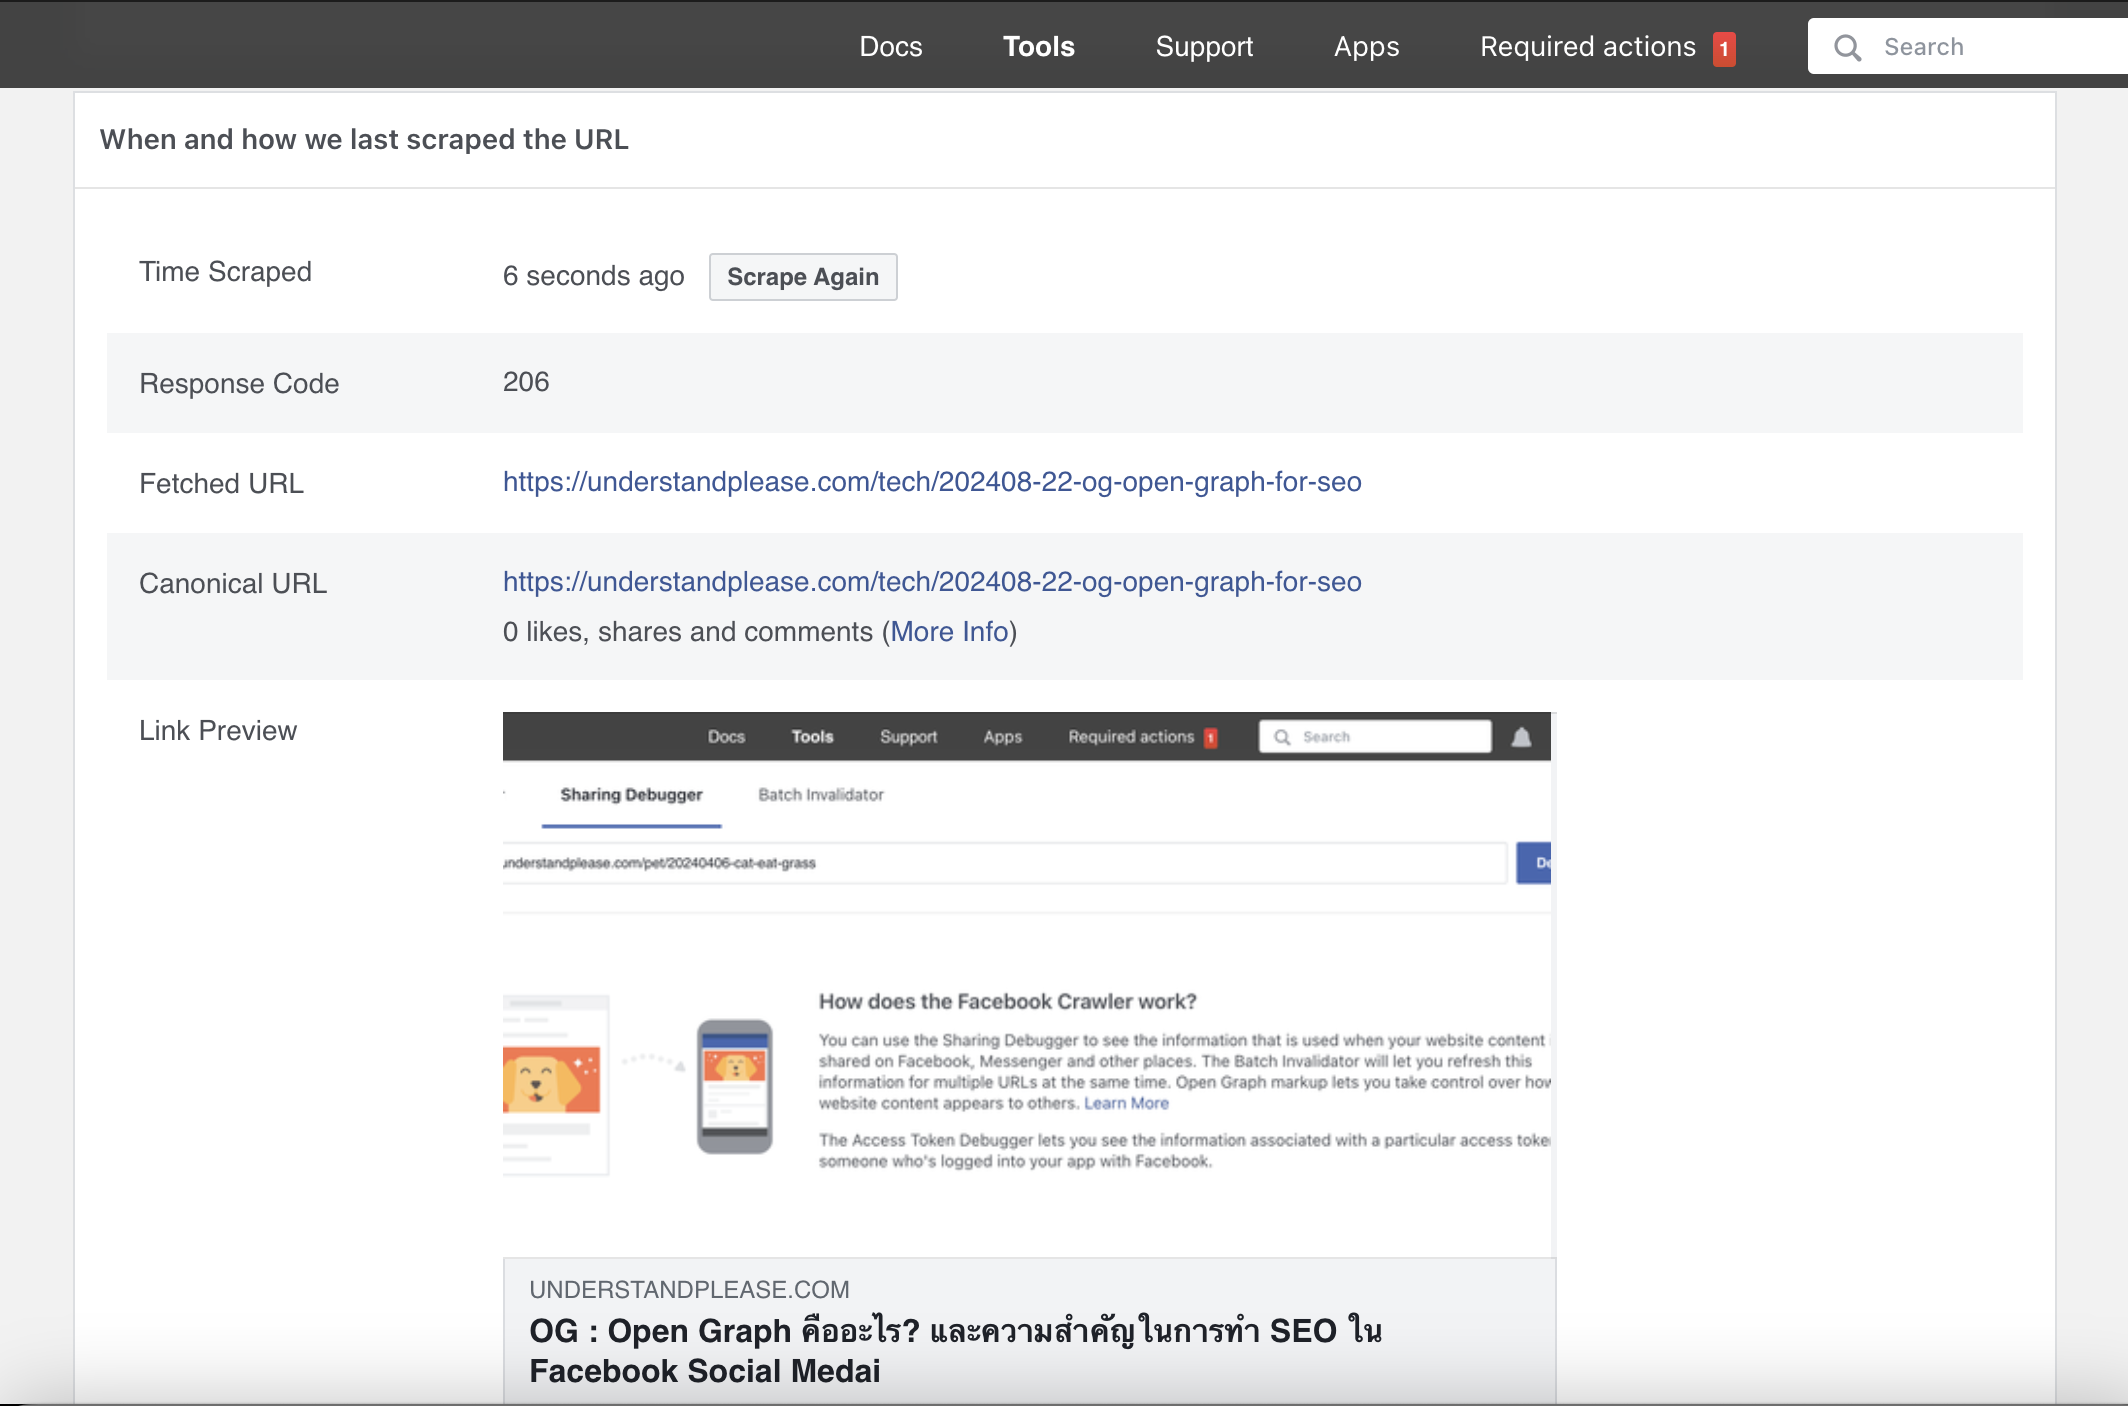Click the Link Preview image thumbnail
Image resolution: width=2128 pixels, height=1406 pixels.
1028,985
